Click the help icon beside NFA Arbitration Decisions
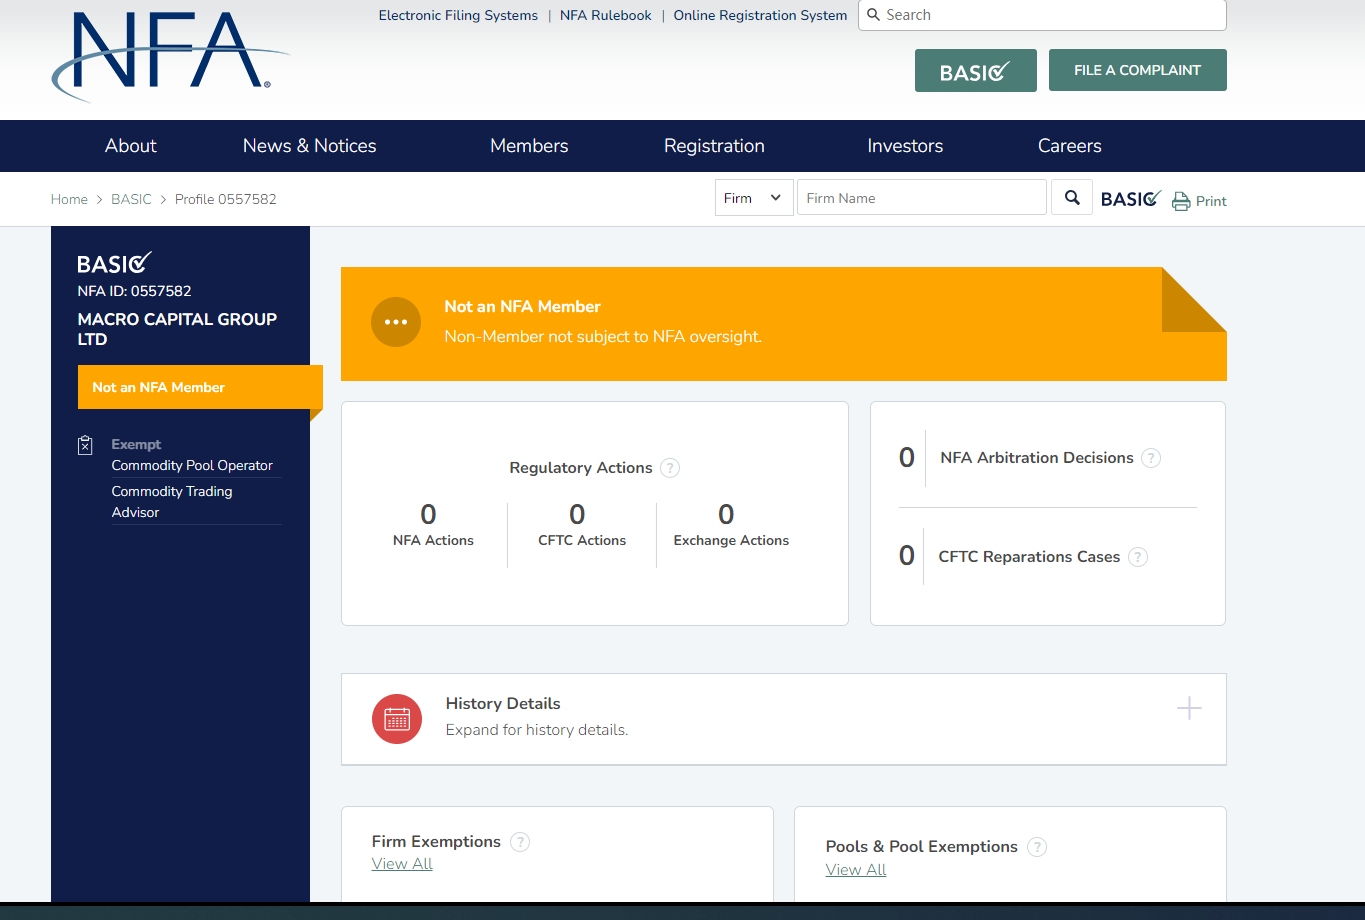This screenshot has width=1365, height=920. click(x=1151, y=458)
